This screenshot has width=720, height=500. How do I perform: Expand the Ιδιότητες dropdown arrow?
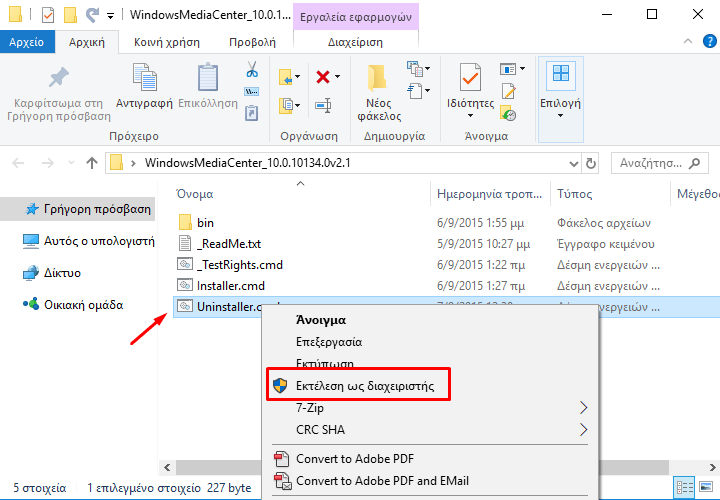coord(470,116)
